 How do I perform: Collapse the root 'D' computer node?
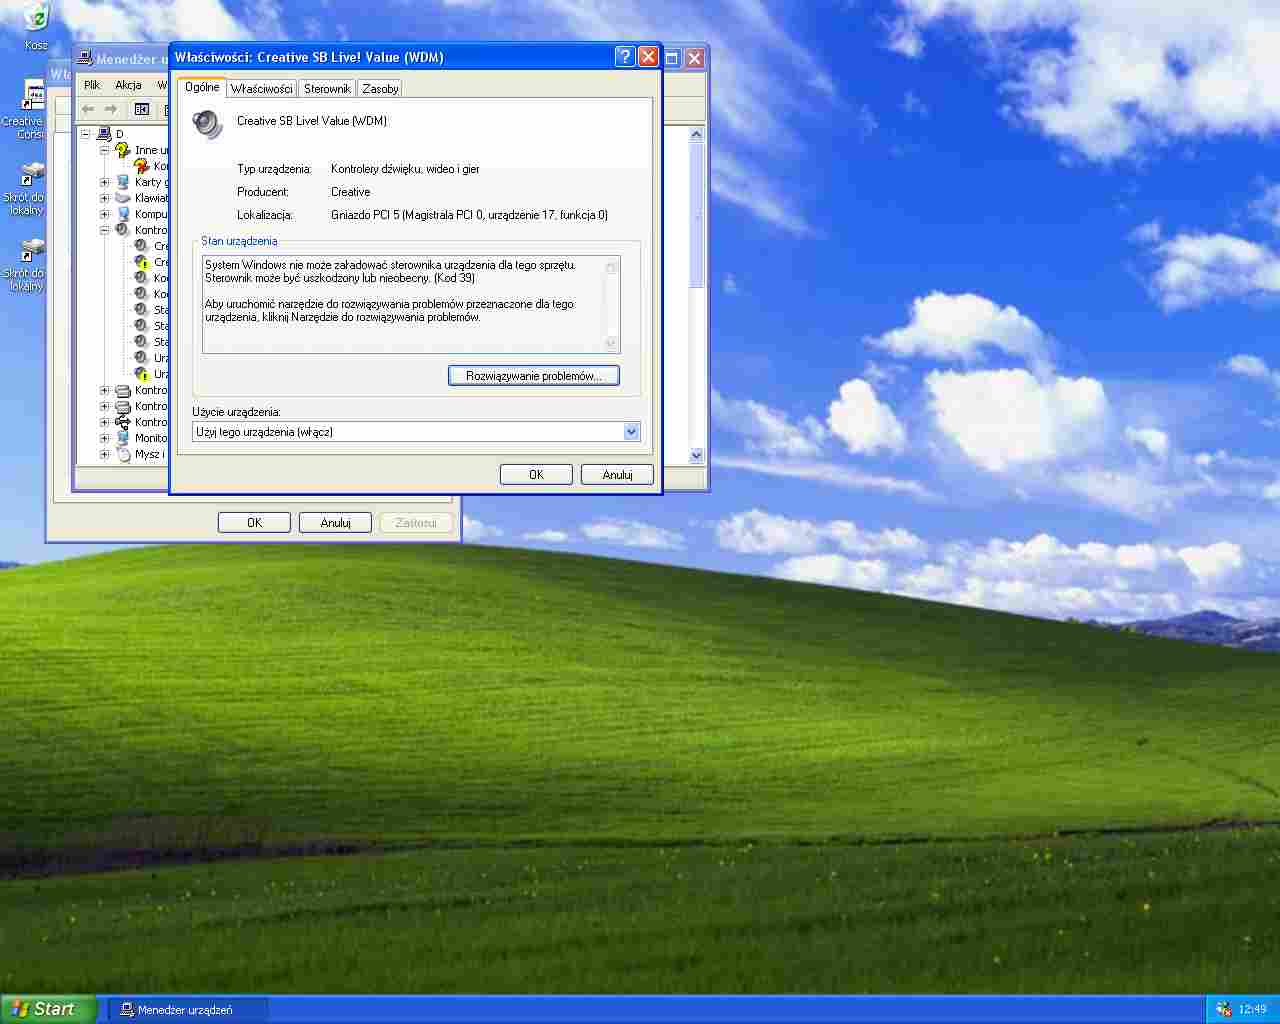click(x=85, y=134)
